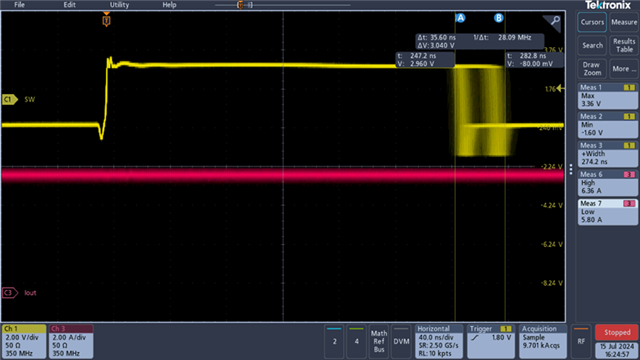Click the zoom magnifier icon on waveform

coord(554,21)
